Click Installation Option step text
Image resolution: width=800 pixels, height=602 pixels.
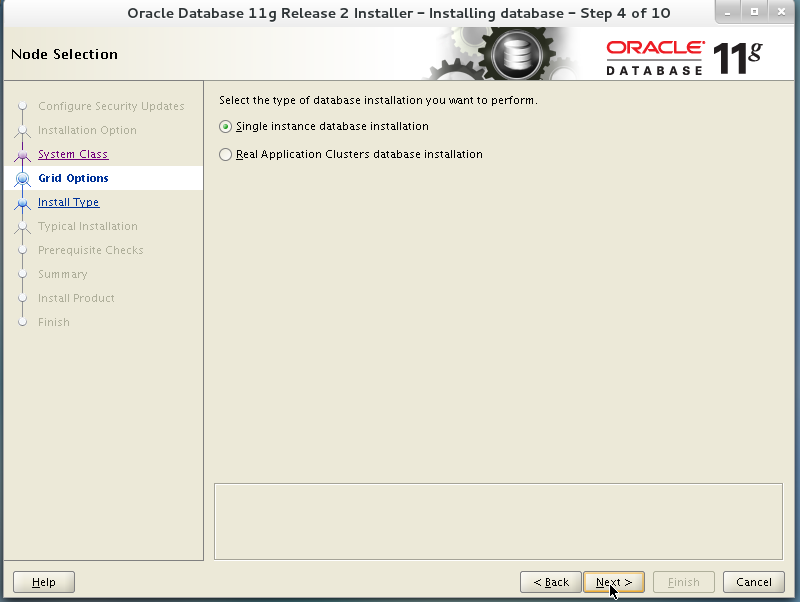tap(87, 130)
